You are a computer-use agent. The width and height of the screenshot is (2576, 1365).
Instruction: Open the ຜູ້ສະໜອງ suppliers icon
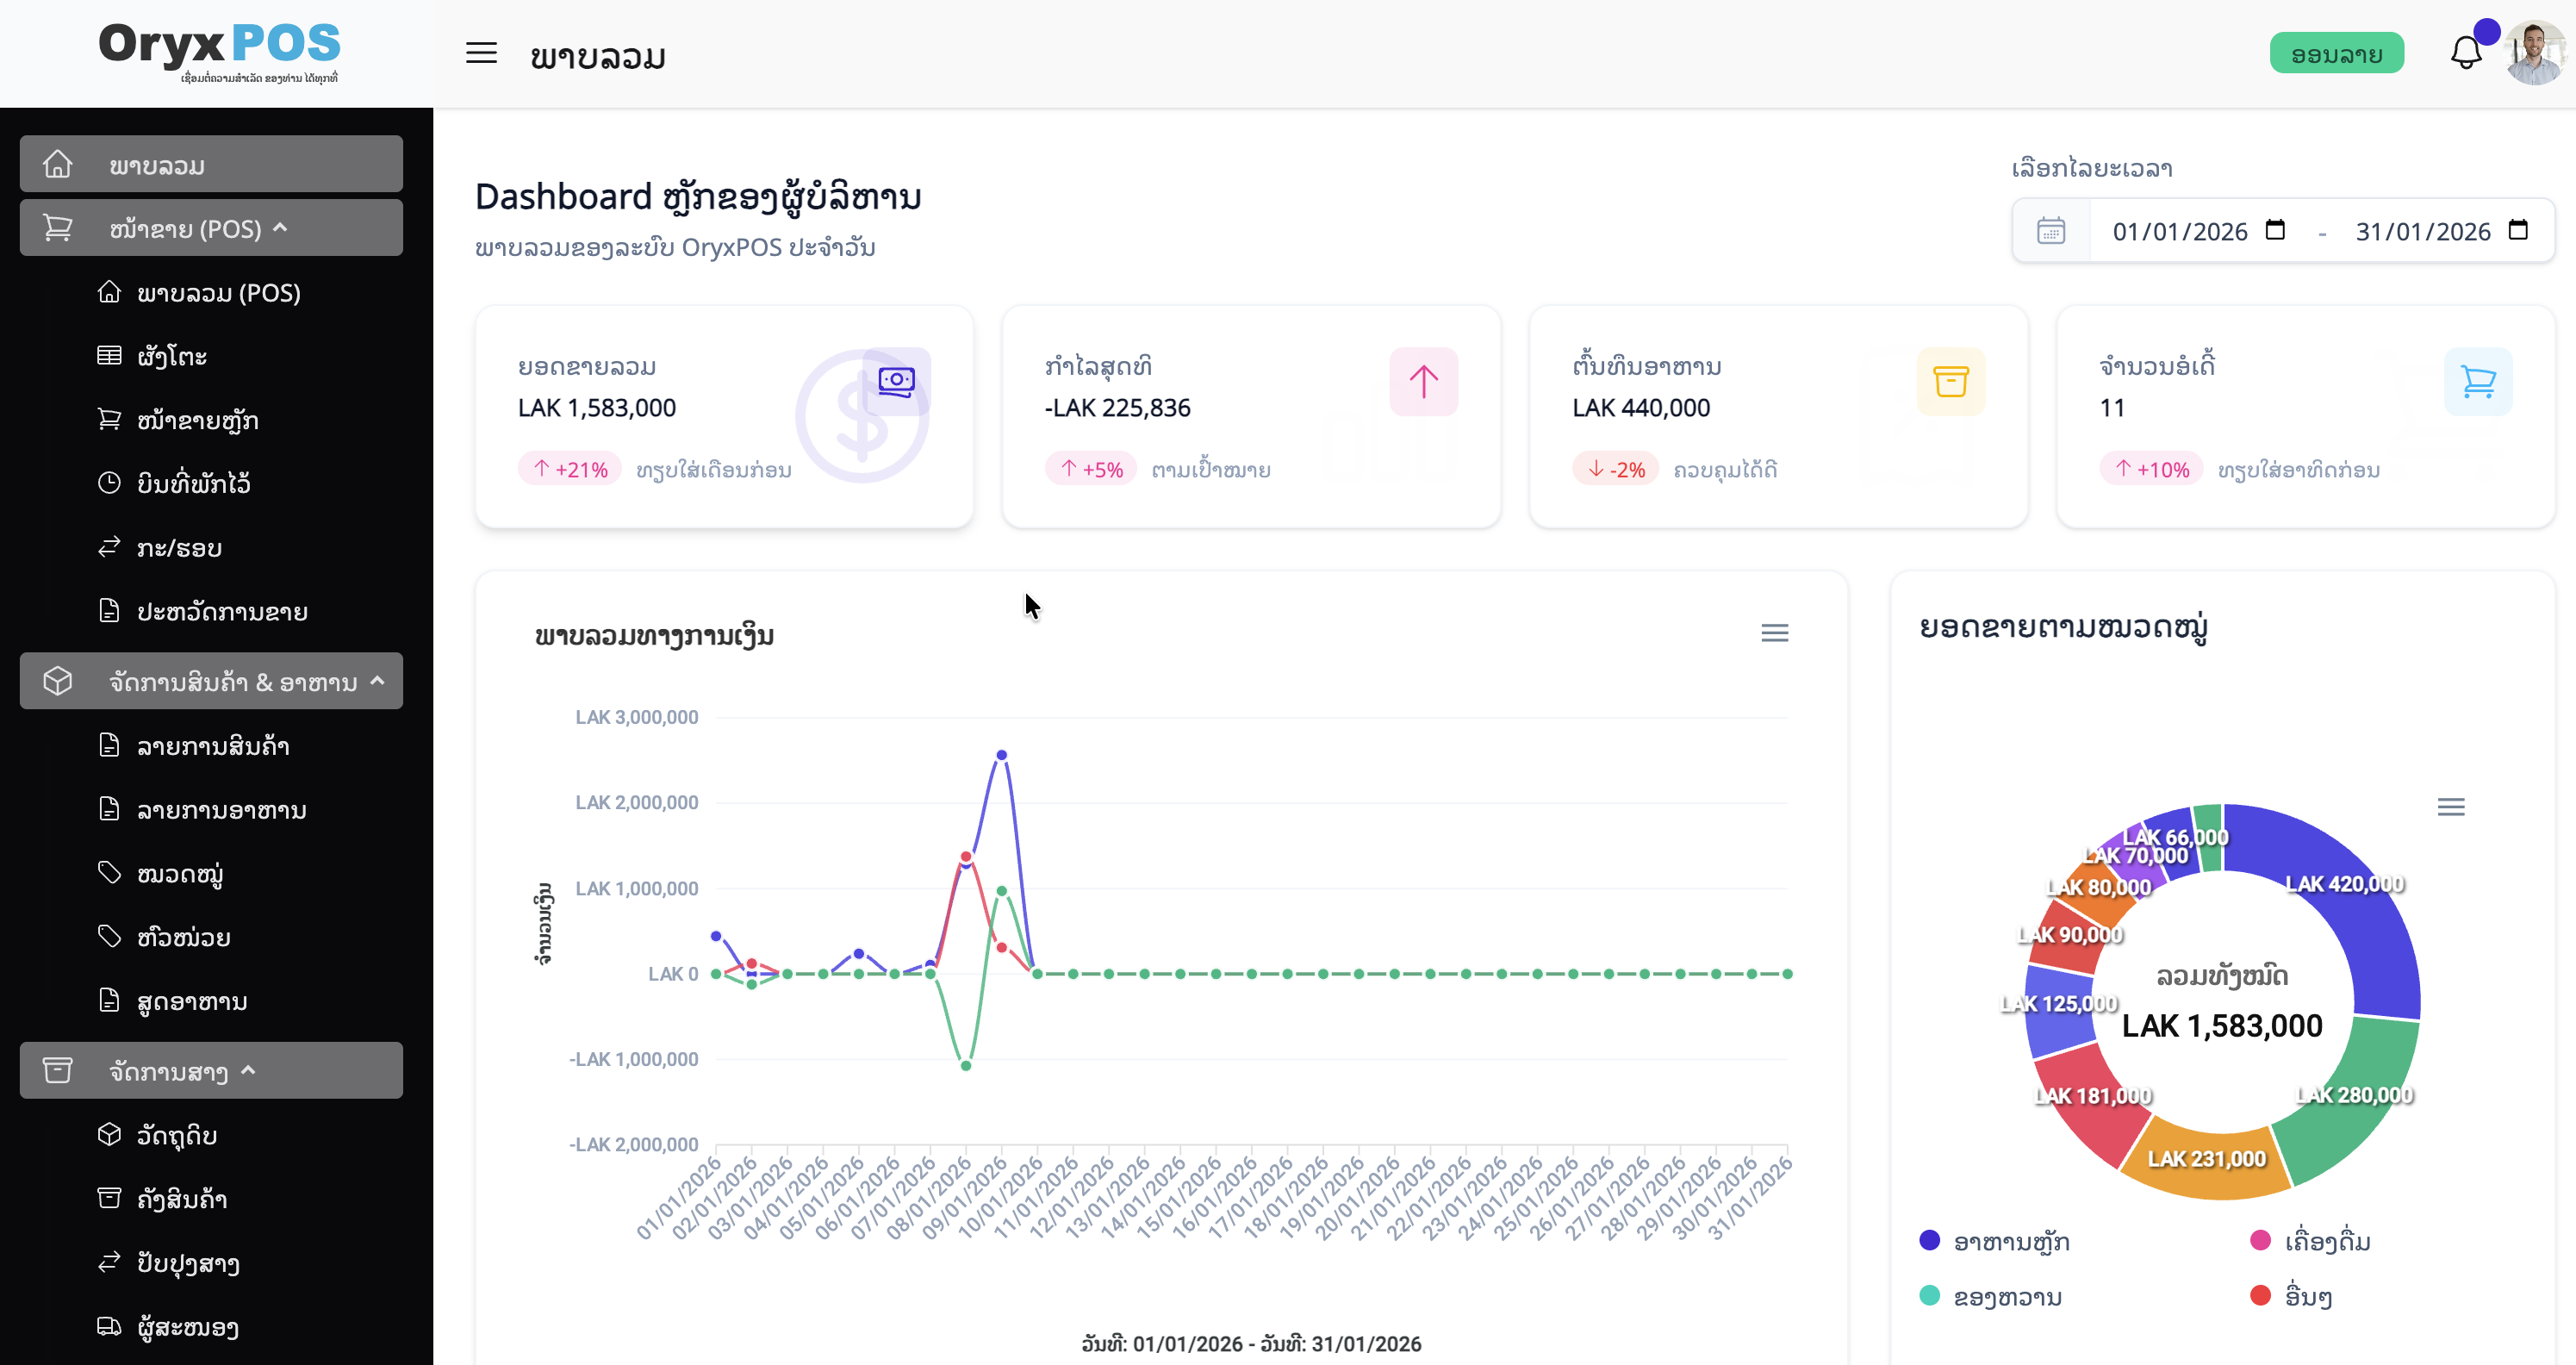pyautogui.click(x=111, y=1327)
